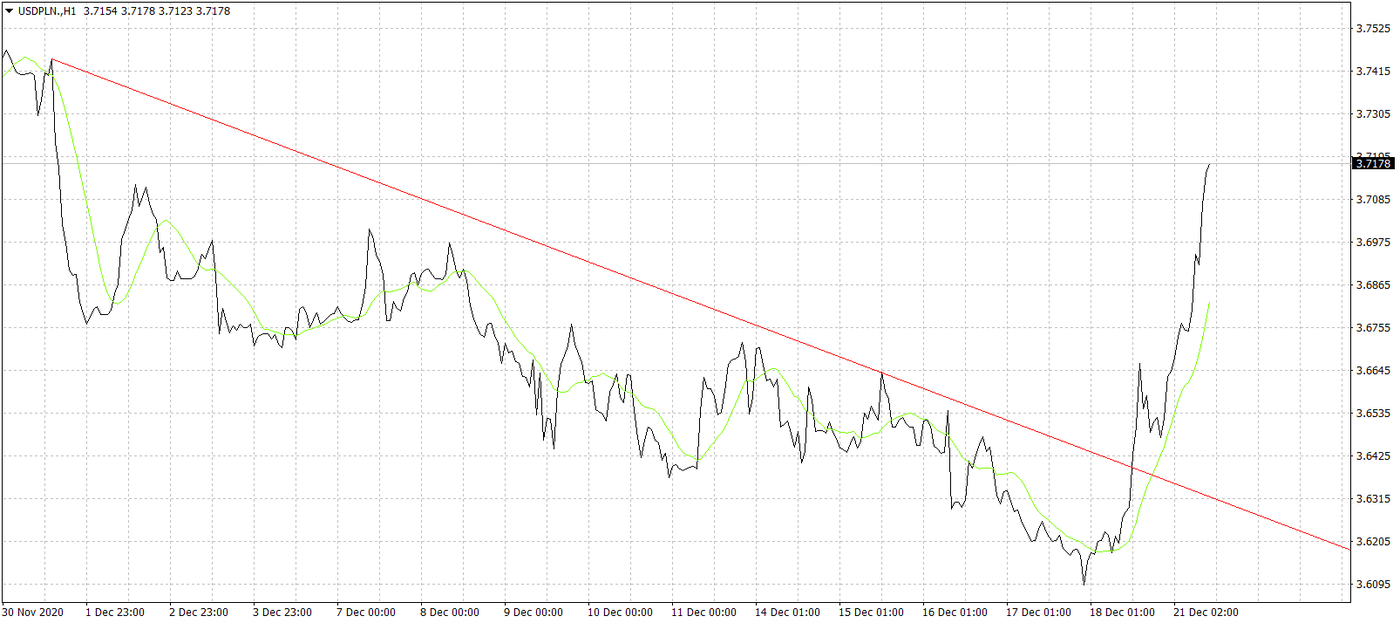This screenshot has height=623, width=1400.
Task: Click the 30 Nov 2020 date label
Action: coord(35,612)
